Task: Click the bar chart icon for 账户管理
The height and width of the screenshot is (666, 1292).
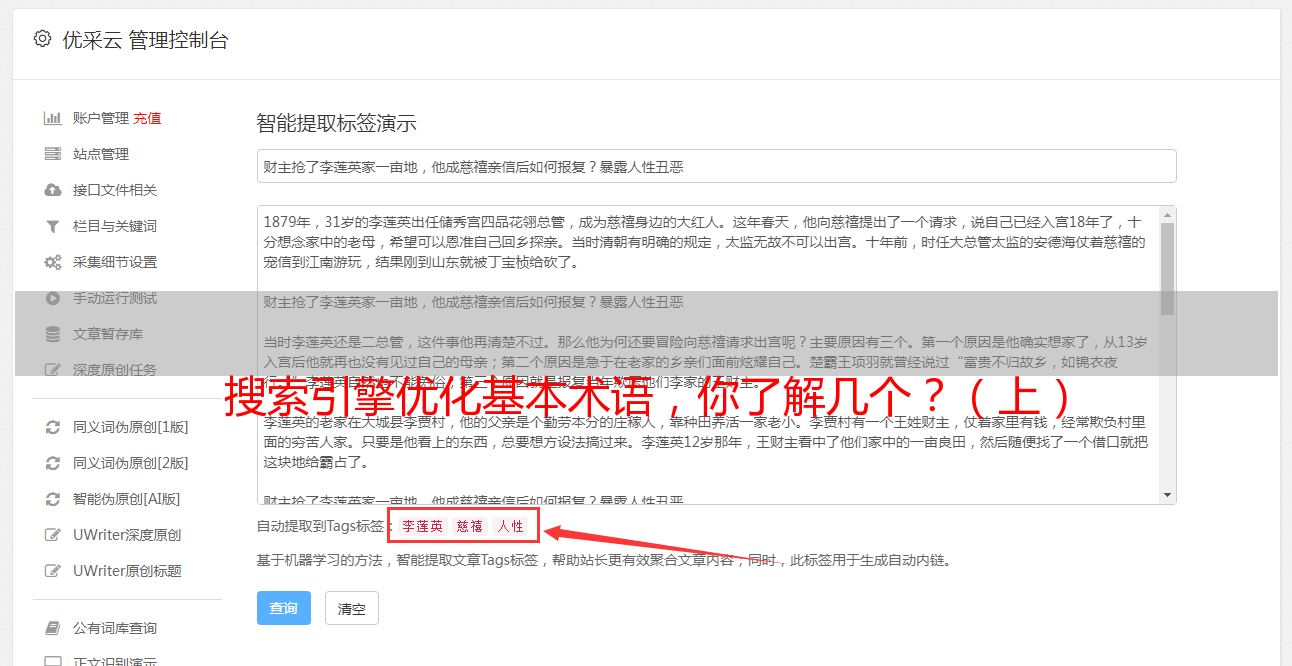Action: [53, 118]
